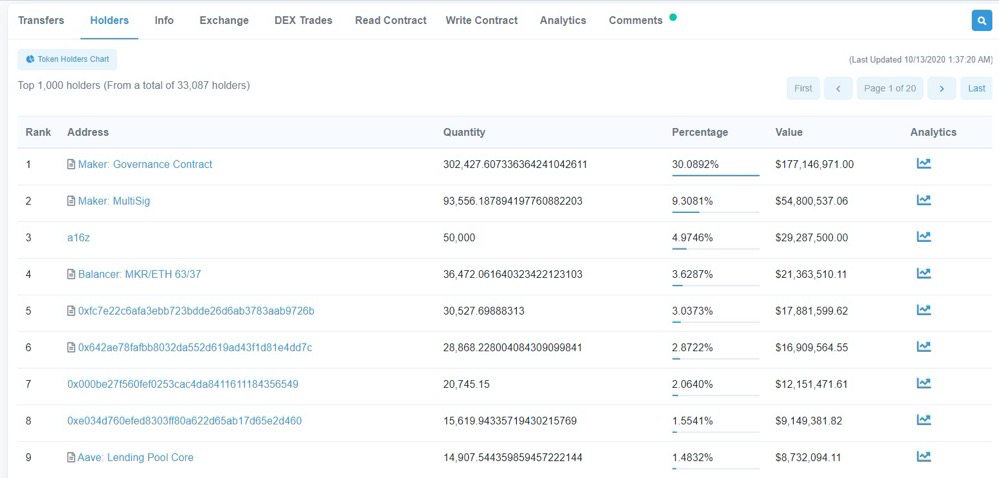Click the blue search icon button

(980, 20)
